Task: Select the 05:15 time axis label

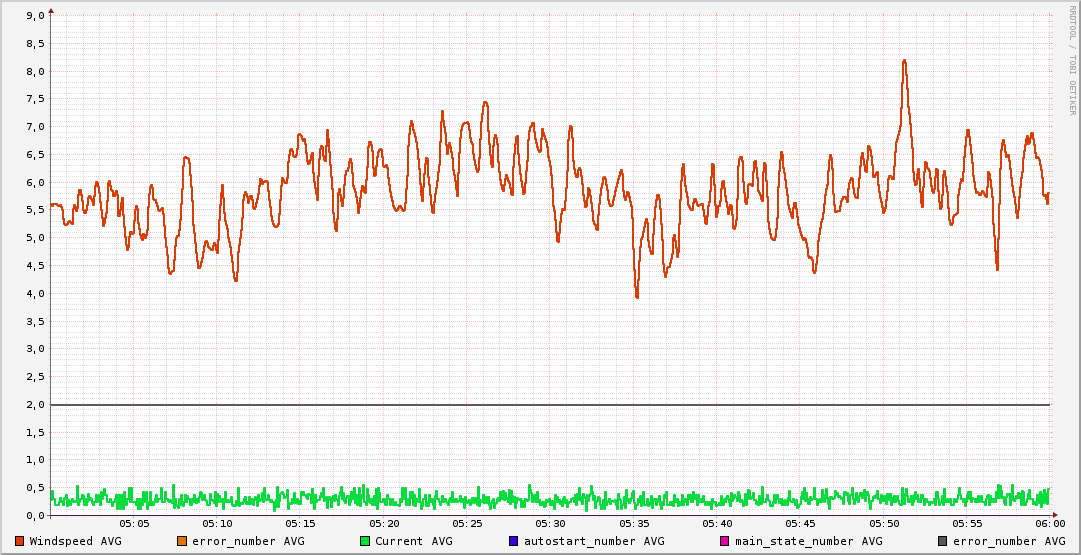Action: (x=300, y=524)
